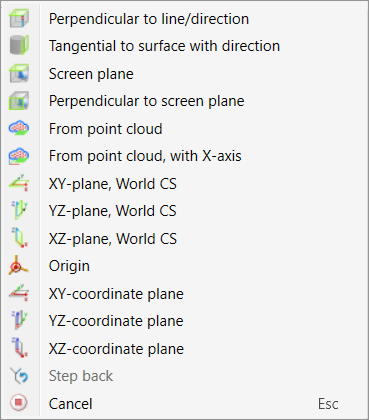This screenshot has width=369, height=420.
Task: Click the YZ-plane World CS icon
Action: 19,211
